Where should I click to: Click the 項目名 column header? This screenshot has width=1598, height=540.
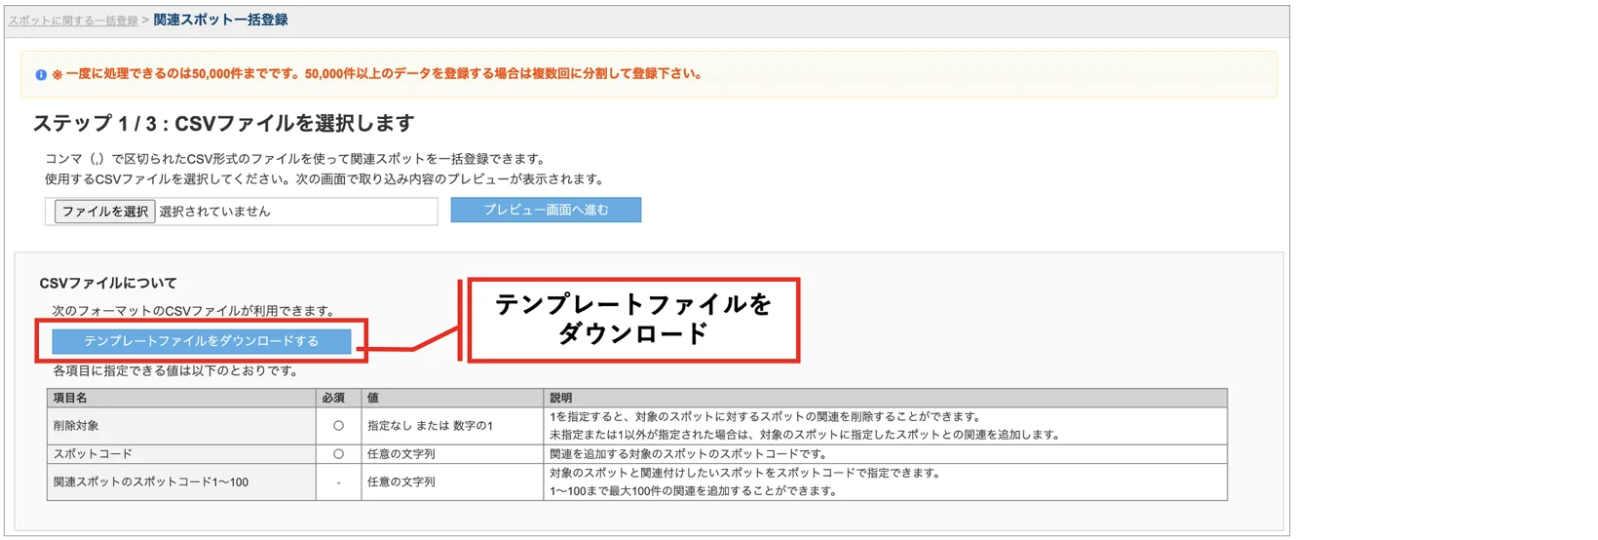pos(181,398)
